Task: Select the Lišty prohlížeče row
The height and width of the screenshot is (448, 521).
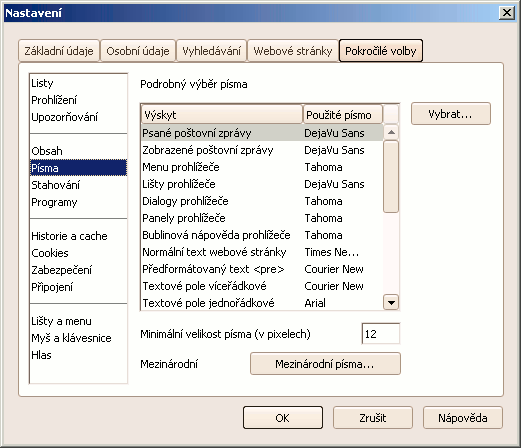Action: (x=262, y=184)
